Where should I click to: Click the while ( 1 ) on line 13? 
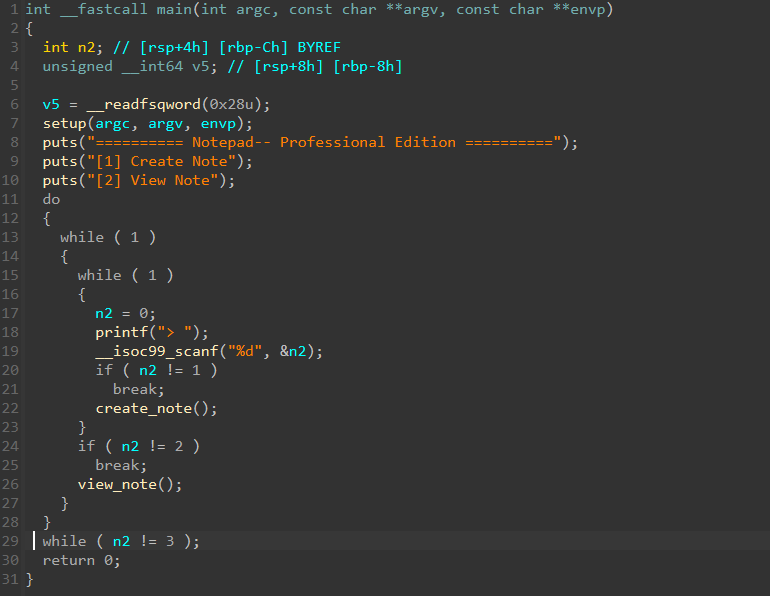108,238
